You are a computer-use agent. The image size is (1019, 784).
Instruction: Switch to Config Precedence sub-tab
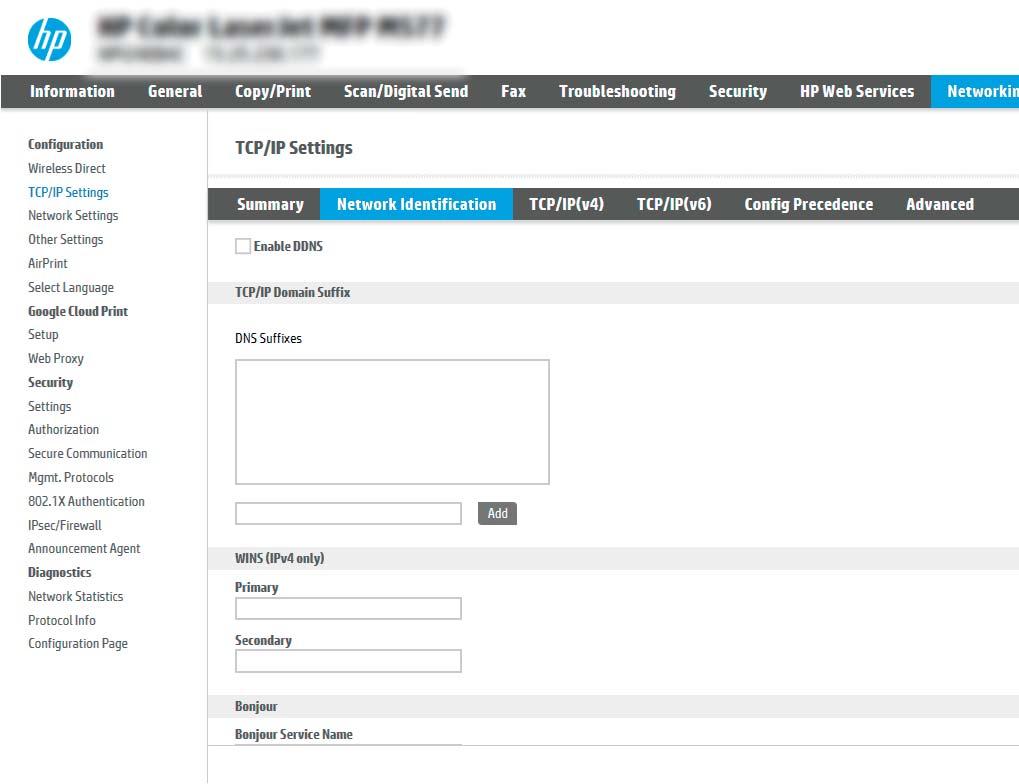tap(808, 204)
